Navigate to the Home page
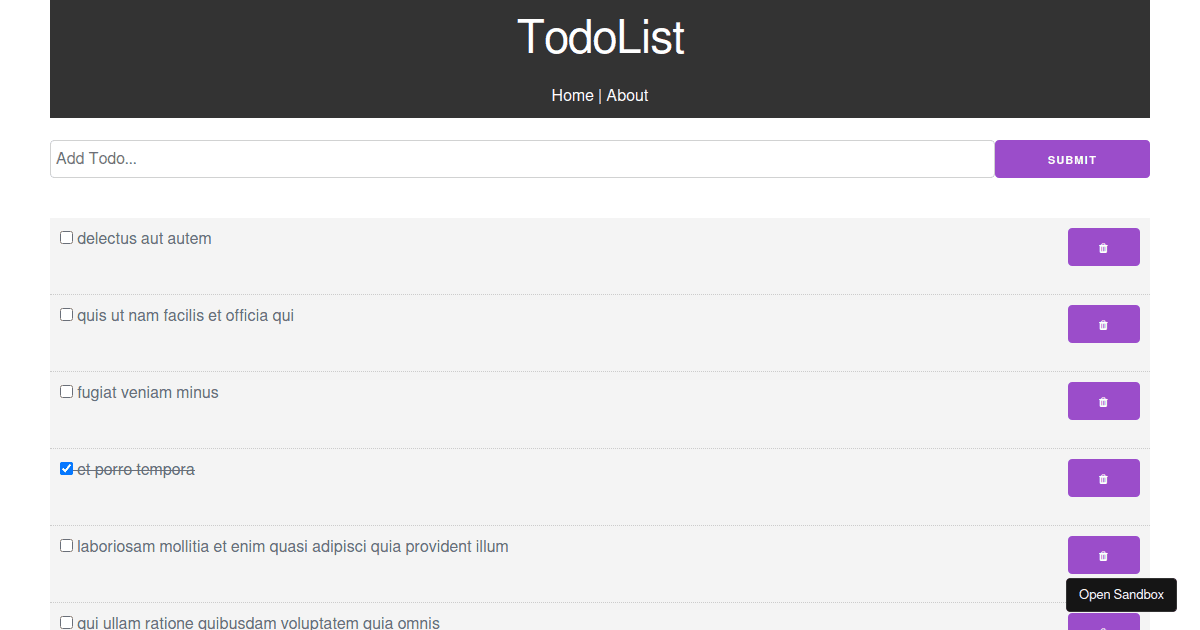 (572, 95)
